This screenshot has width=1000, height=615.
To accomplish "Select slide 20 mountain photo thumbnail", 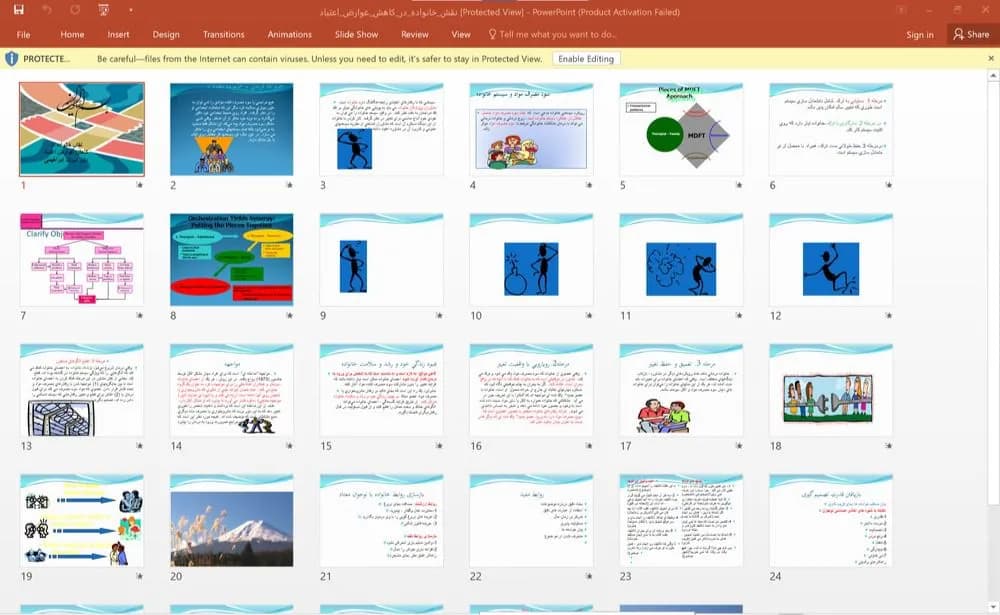I will coord(232,520).
